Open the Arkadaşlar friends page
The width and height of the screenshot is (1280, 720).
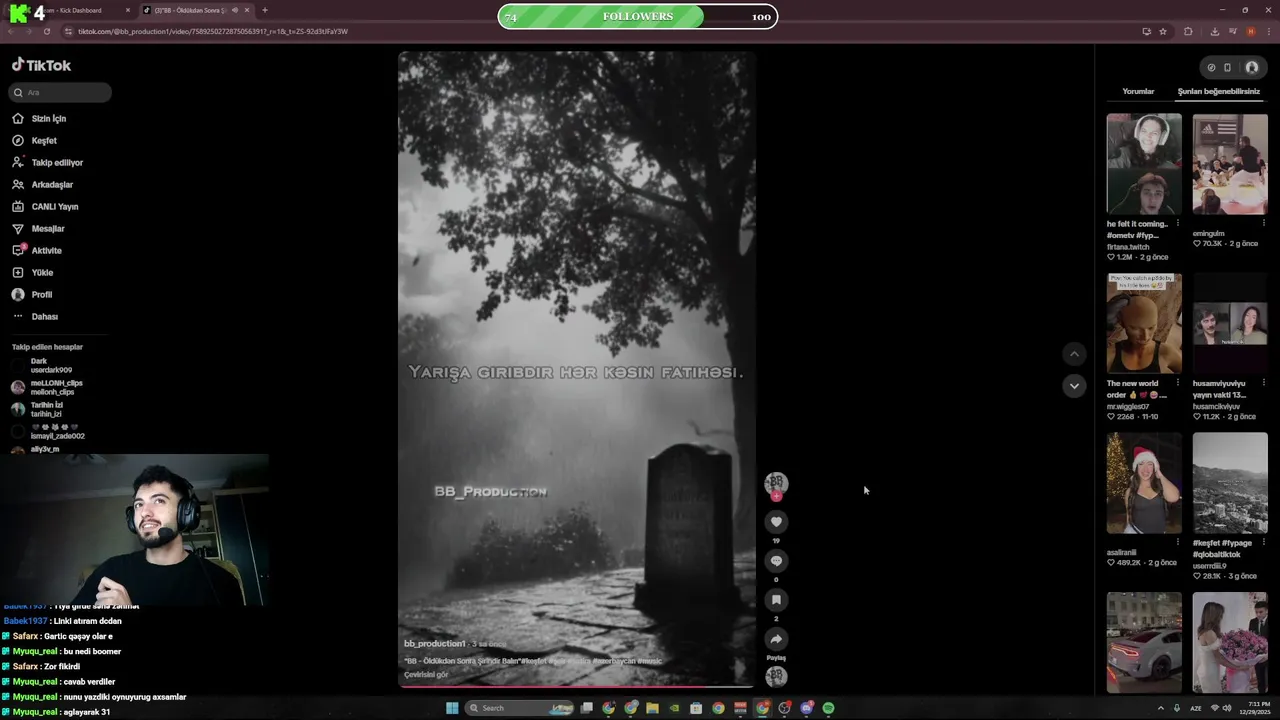(x=43, y=185)
